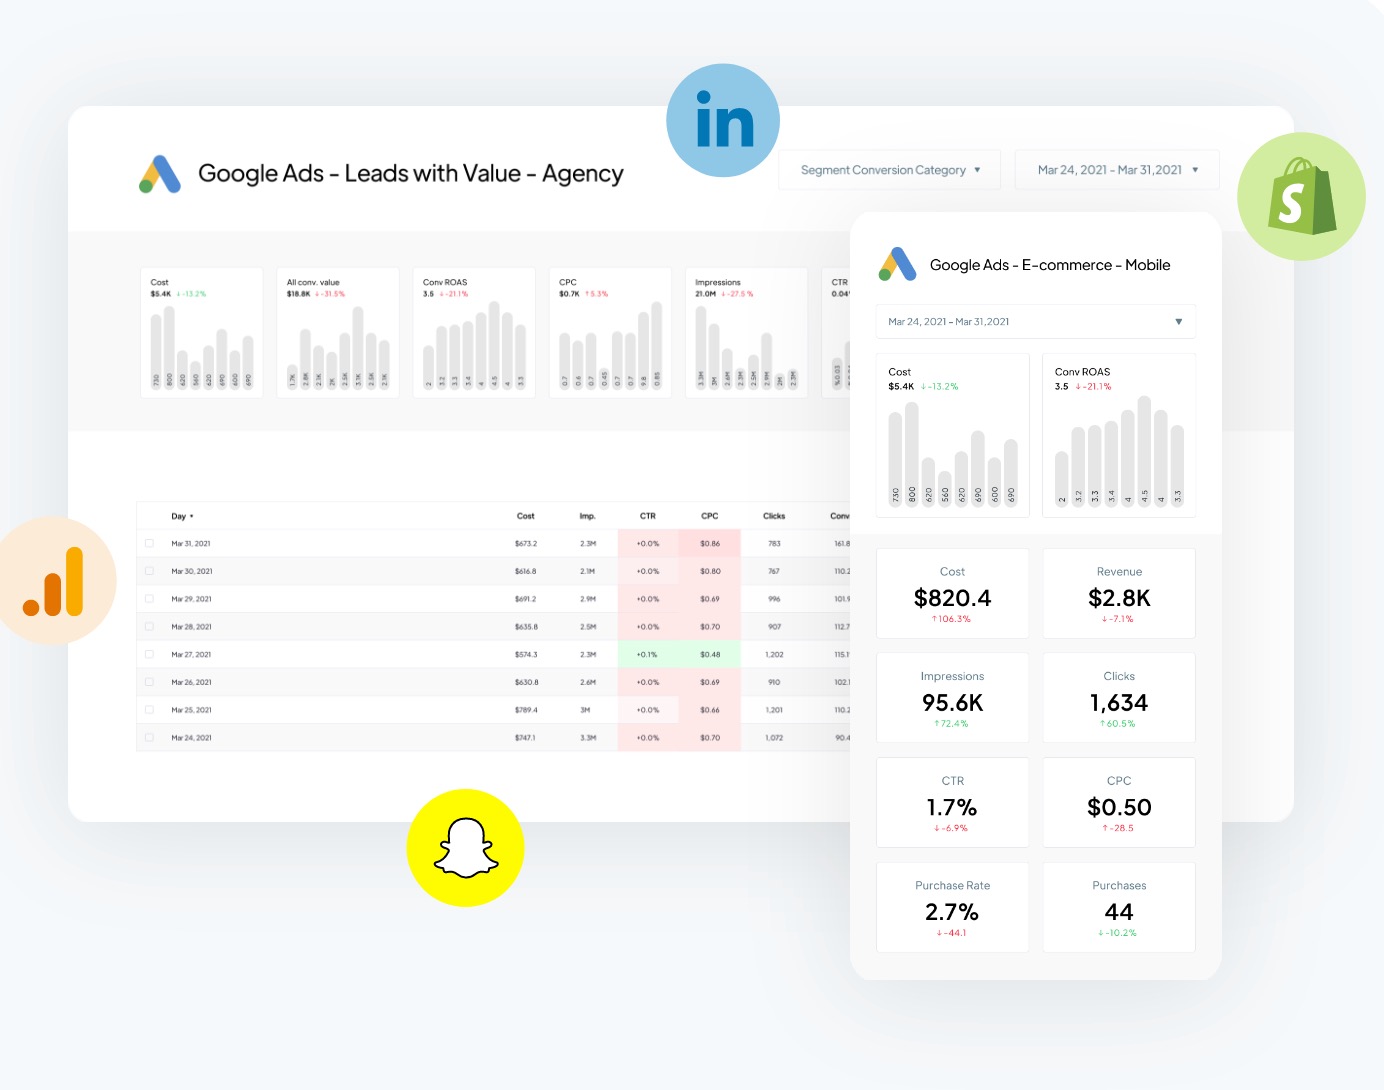Select the Mar 24, 2021 row checkbox

[x=149, y=737]
